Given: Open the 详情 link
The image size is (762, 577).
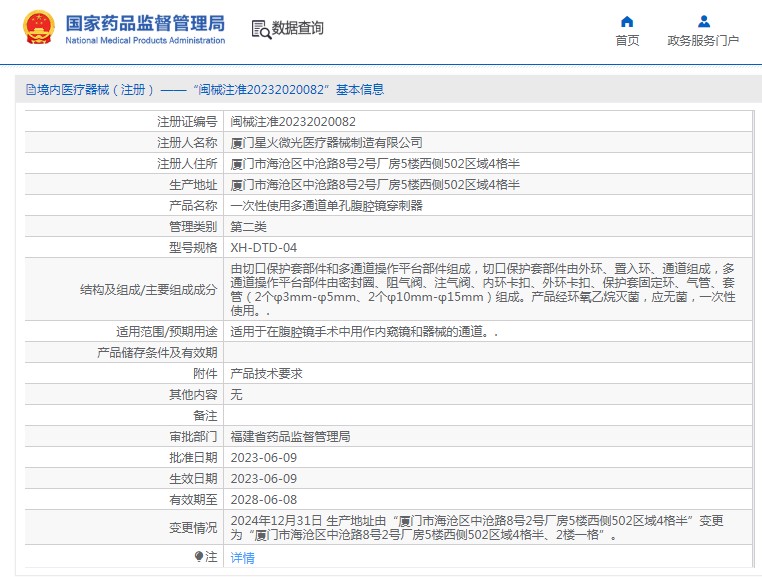Looking at the screenshot, I should pos(243,558).
